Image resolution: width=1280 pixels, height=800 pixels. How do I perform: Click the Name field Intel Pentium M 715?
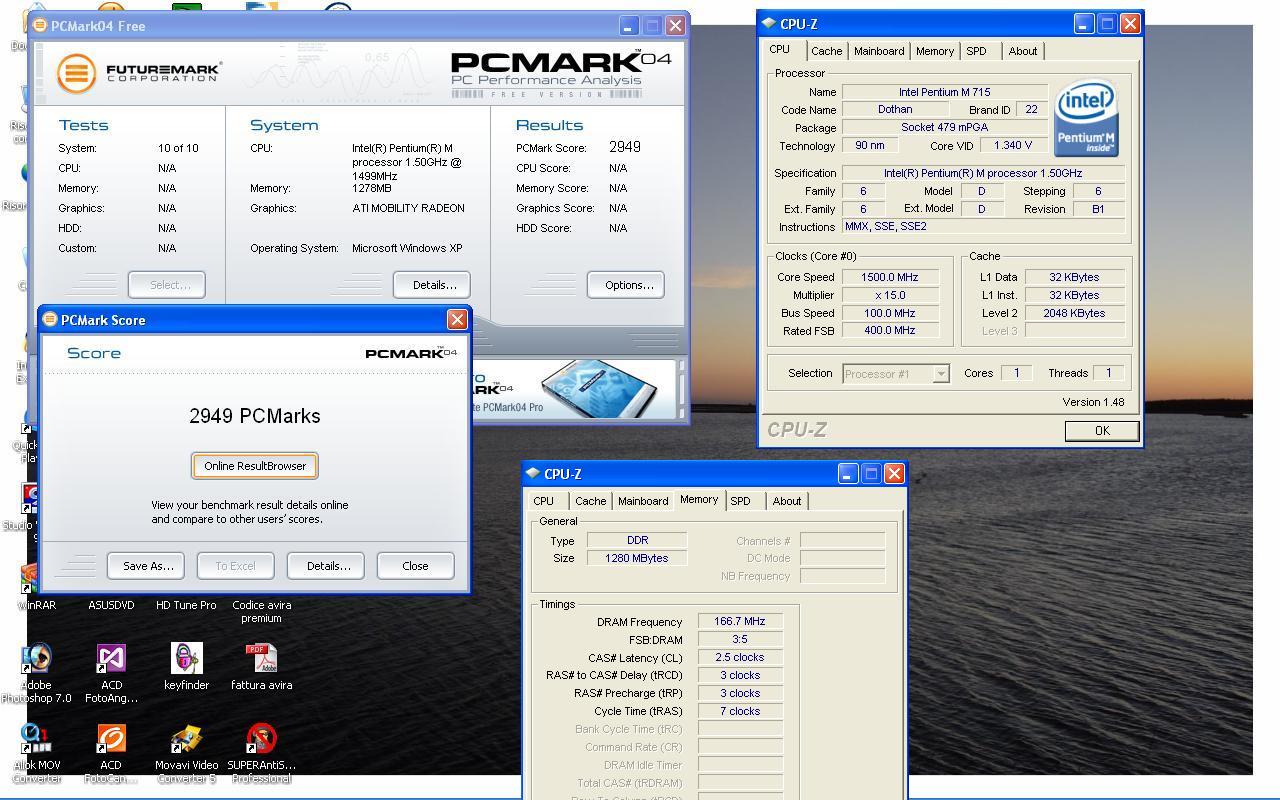944,92
